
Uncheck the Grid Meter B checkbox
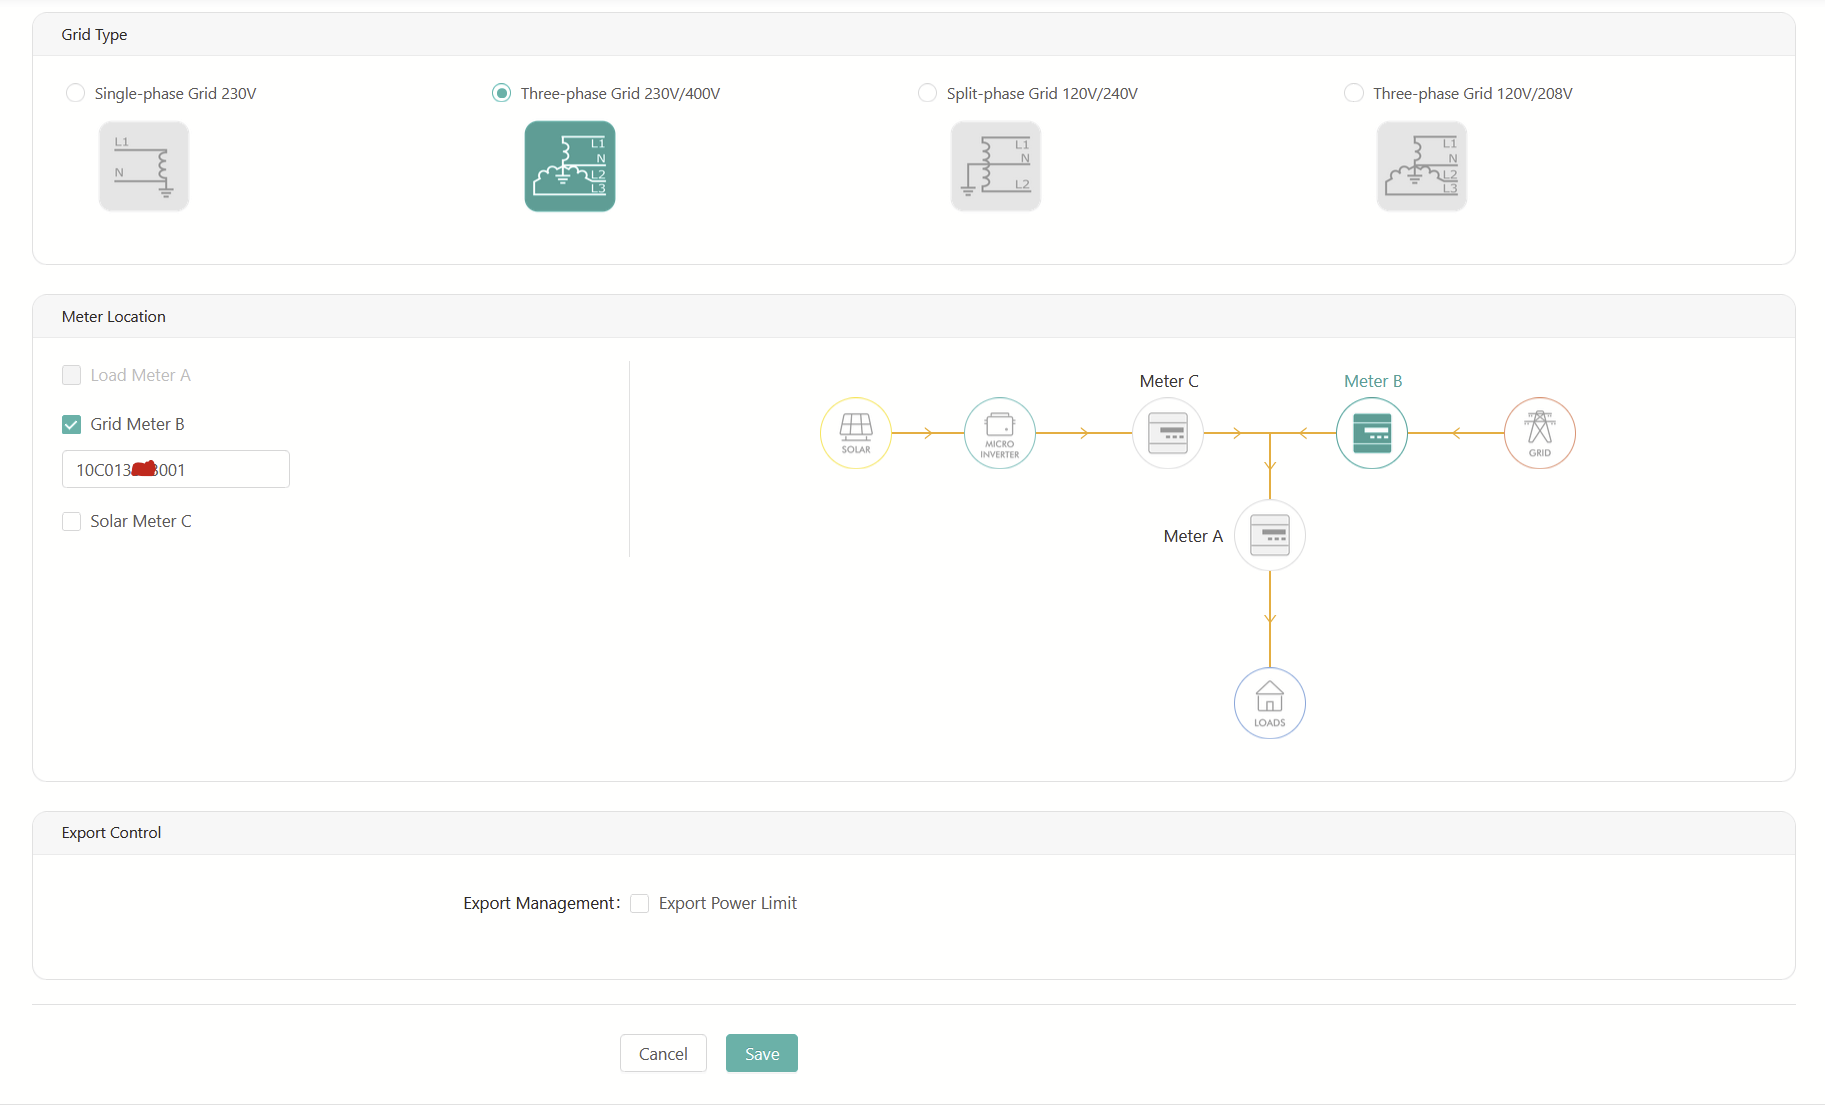pyautogui.click(x=71, y=424)
